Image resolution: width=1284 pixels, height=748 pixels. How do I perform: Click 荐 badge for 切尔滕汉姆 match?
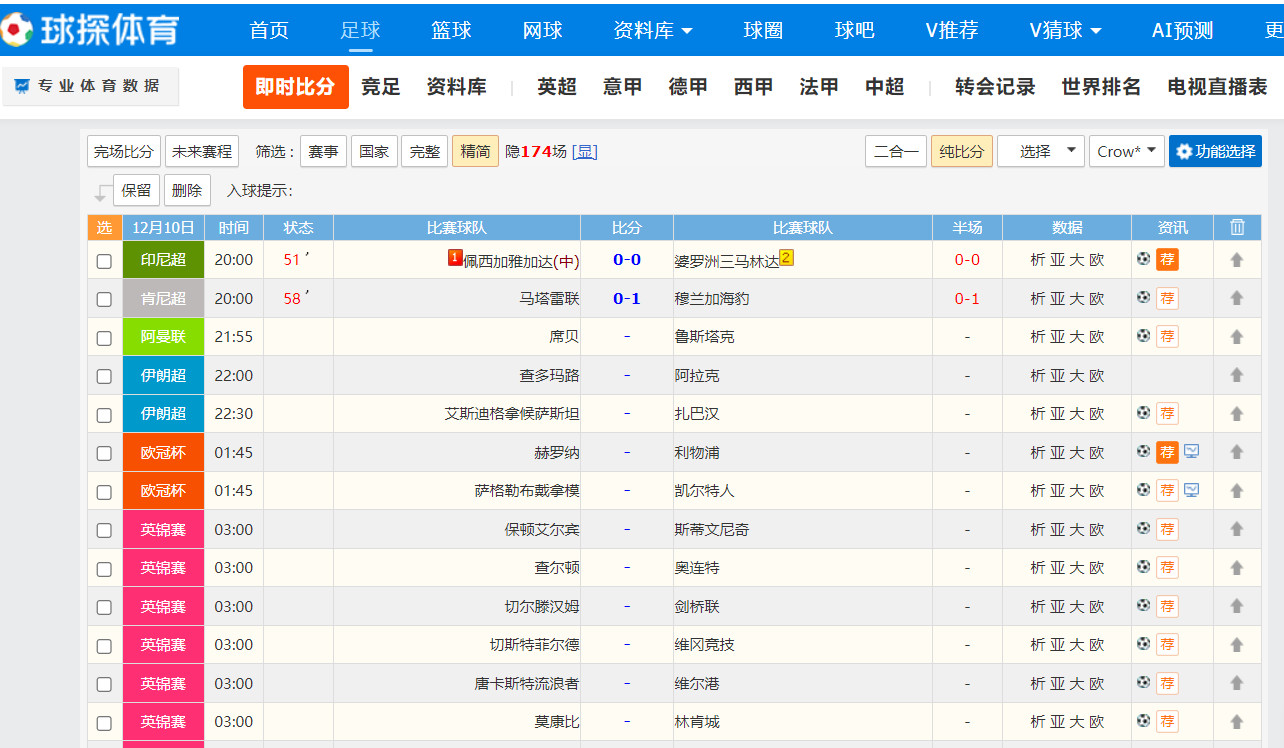(x=1167, y=606)
